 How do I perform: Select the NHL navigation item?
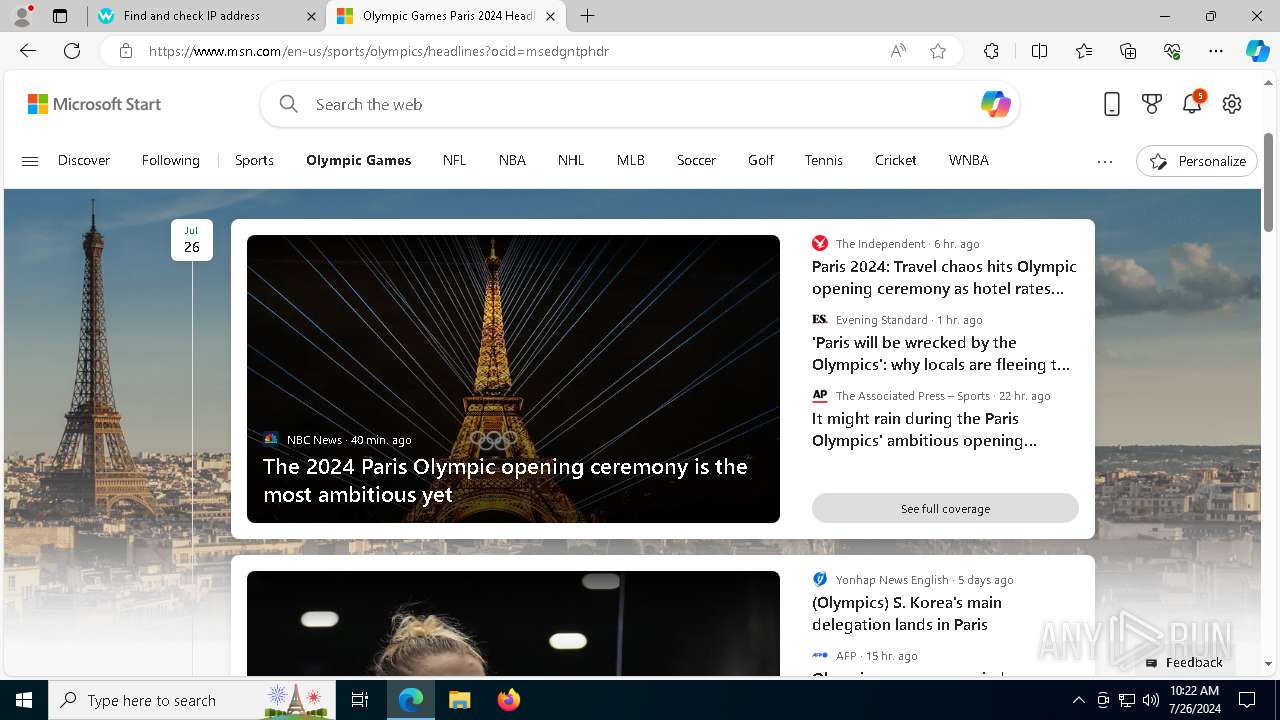(571, 160)
